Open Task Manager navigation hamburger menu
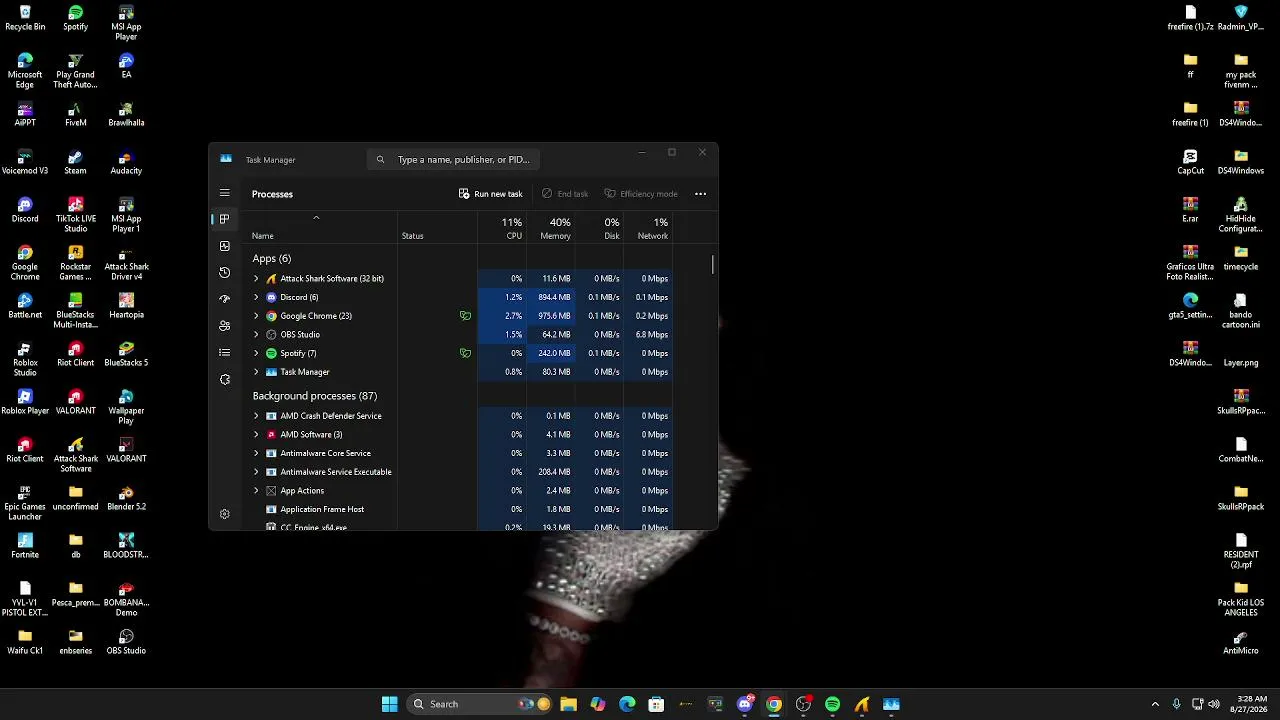Image resolution: width=1280 pixels, height=720 pixels. pos(224,193)
